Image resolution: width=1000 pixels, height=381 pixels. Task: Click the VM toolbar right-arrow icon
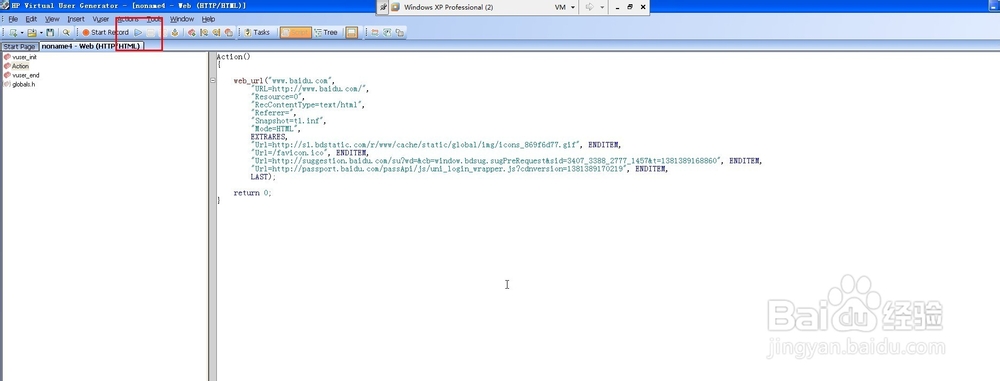[589, 7]
